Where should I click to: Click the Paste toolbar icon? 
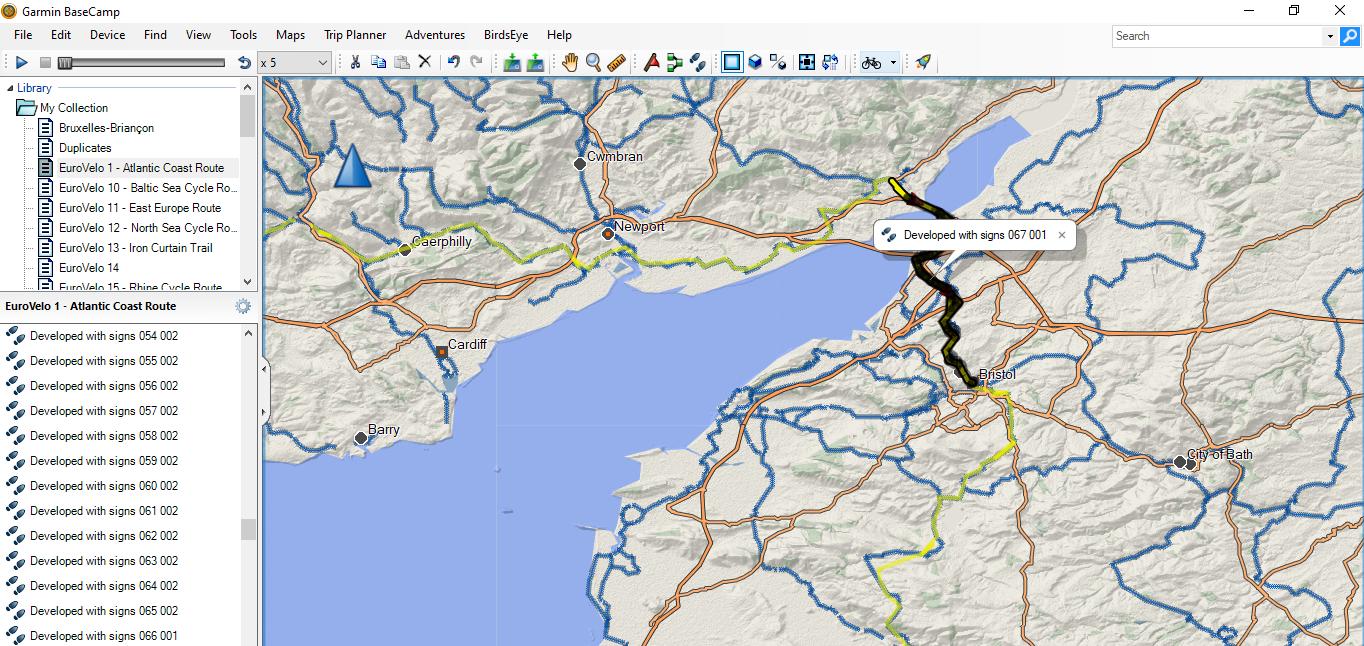[401, 62]
